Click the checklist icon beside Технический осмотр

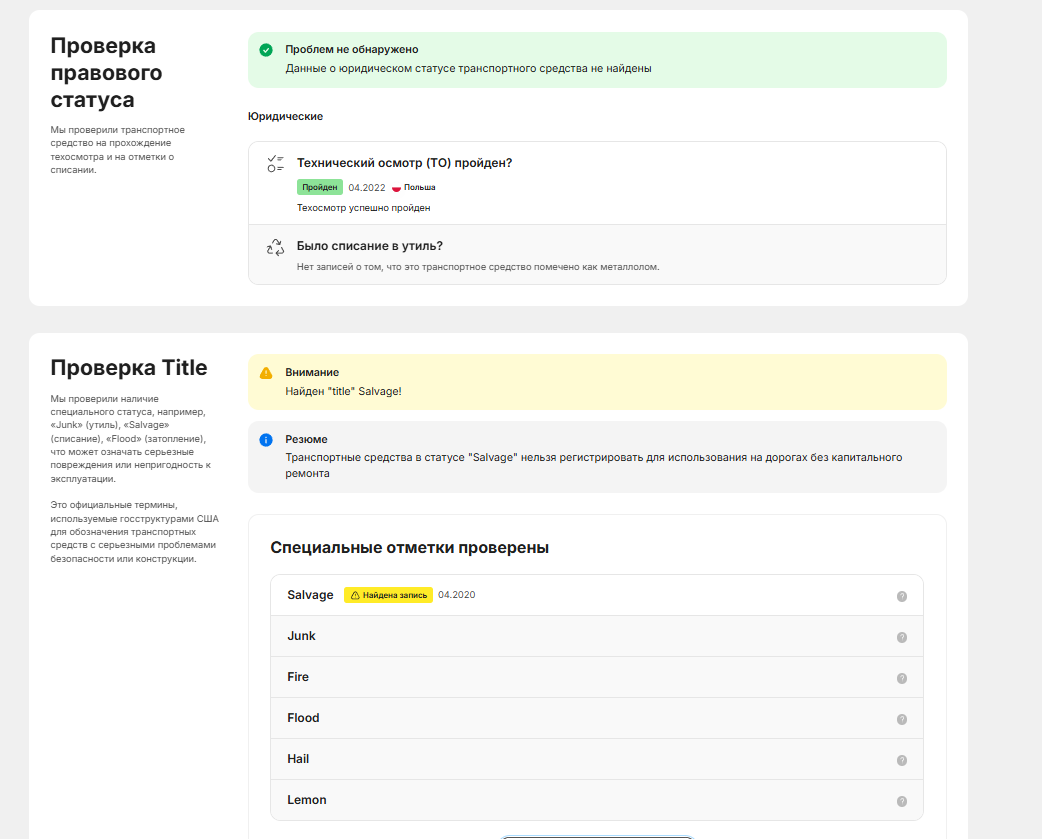point(275,163)
